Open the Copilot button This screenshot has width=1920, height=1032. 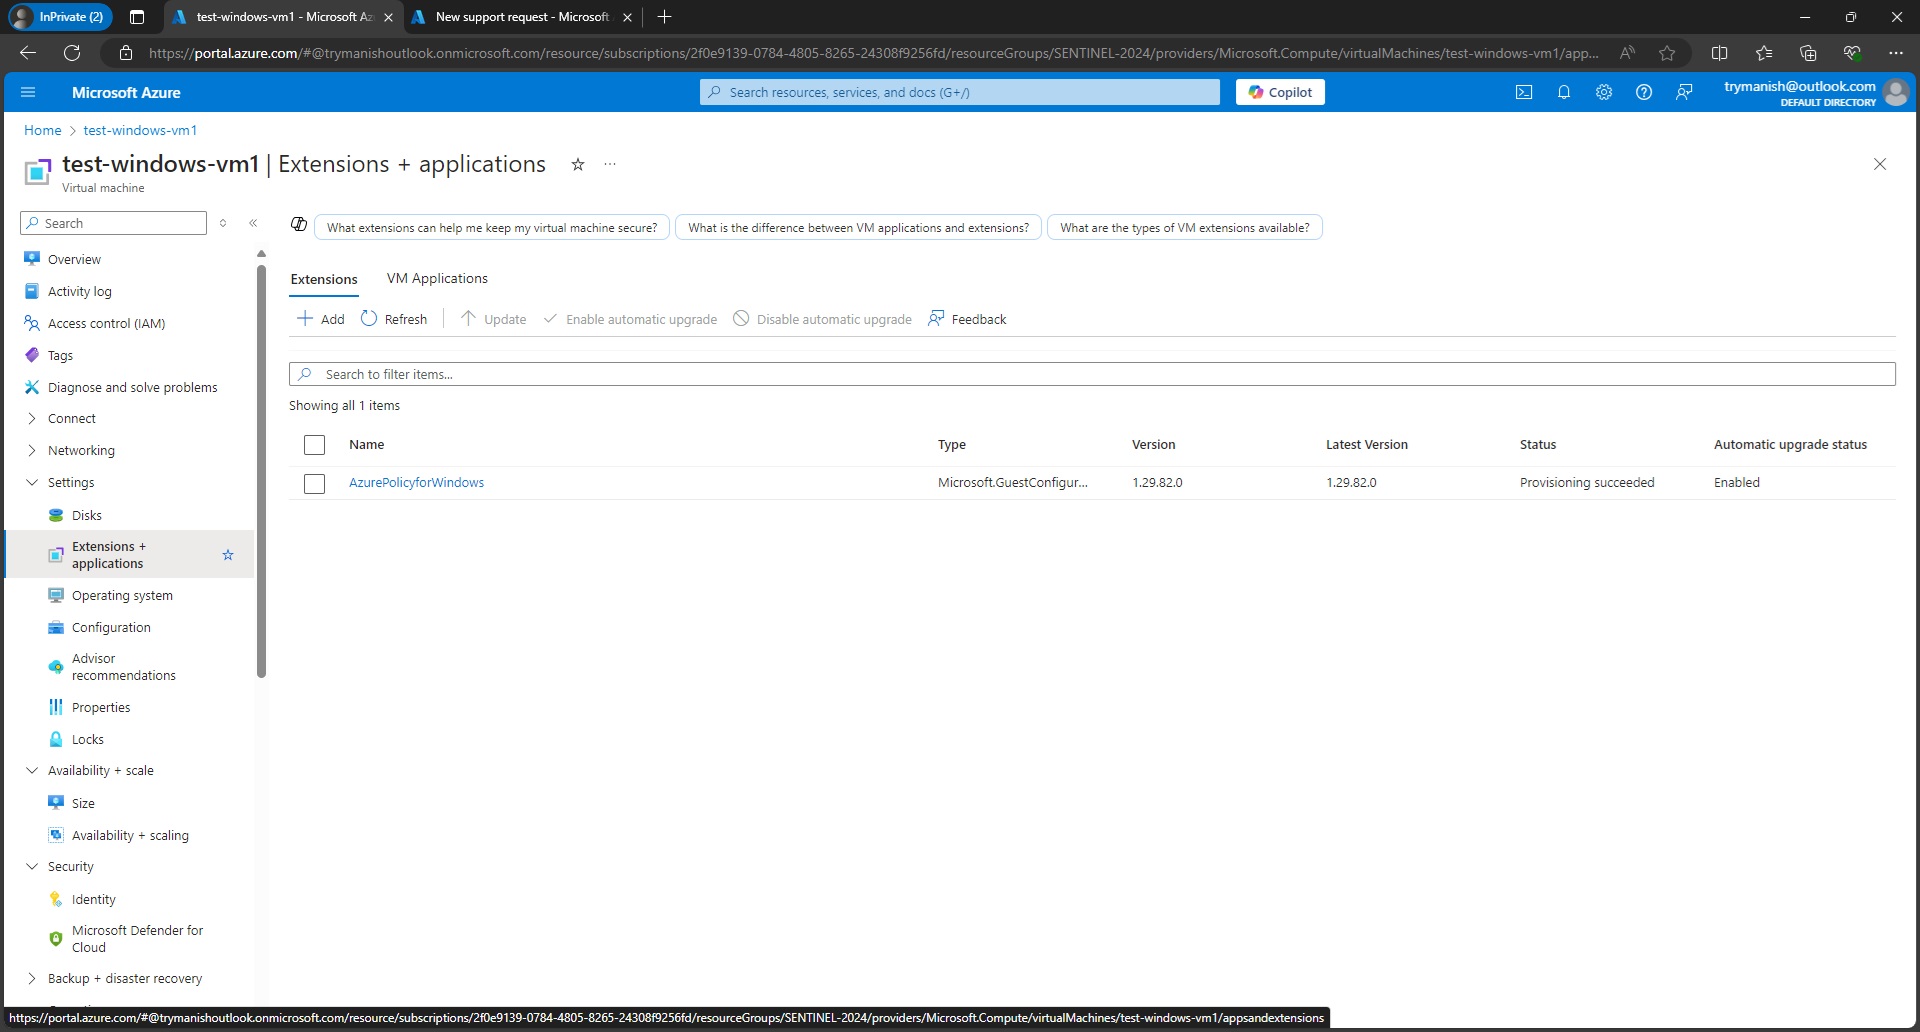1280,92
